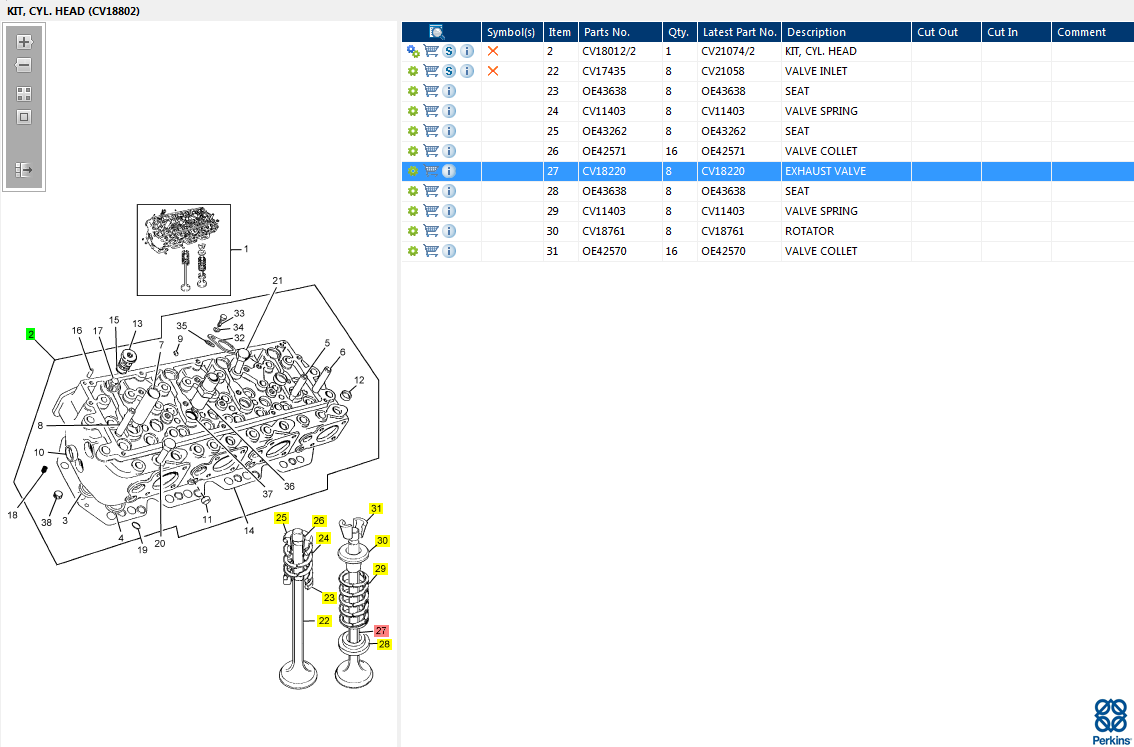Sort by the Parts No. column header

coord(606,32)
